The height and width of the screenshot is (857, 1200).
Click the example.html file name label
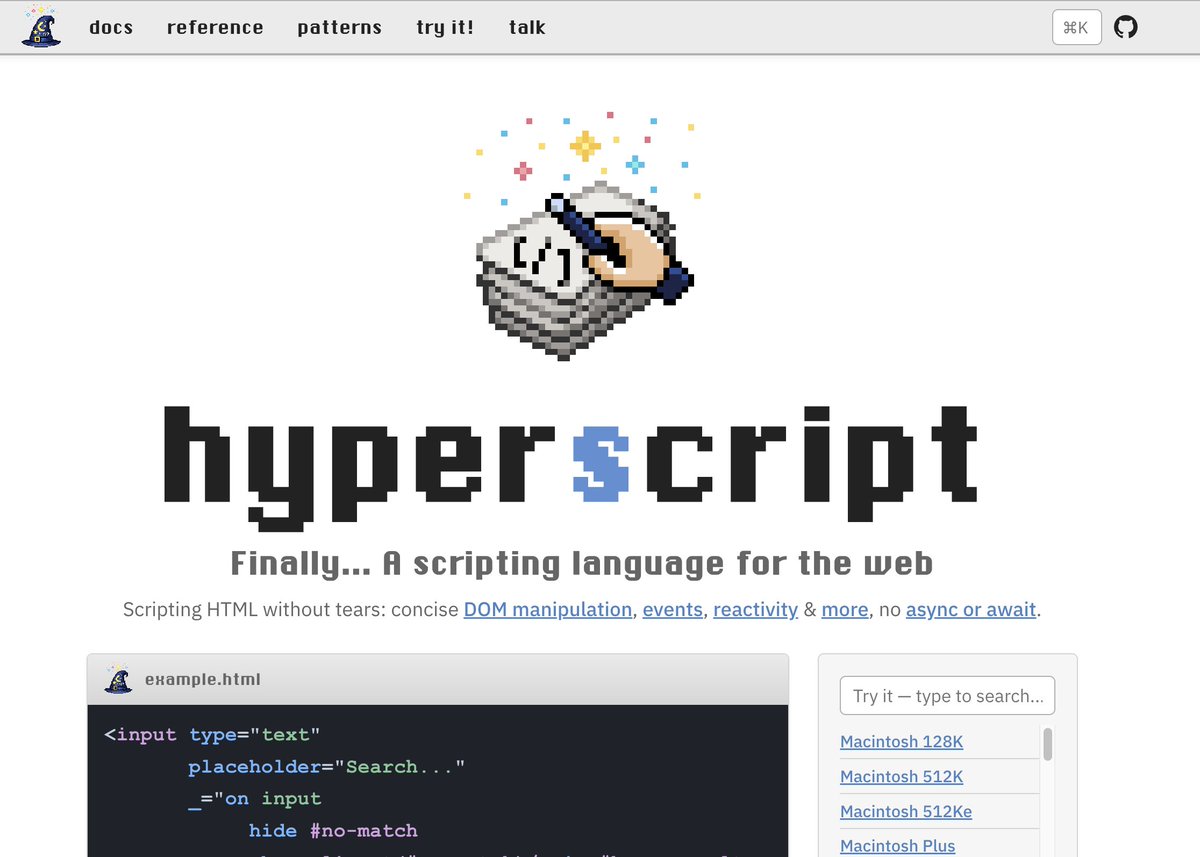coord(203,679)
